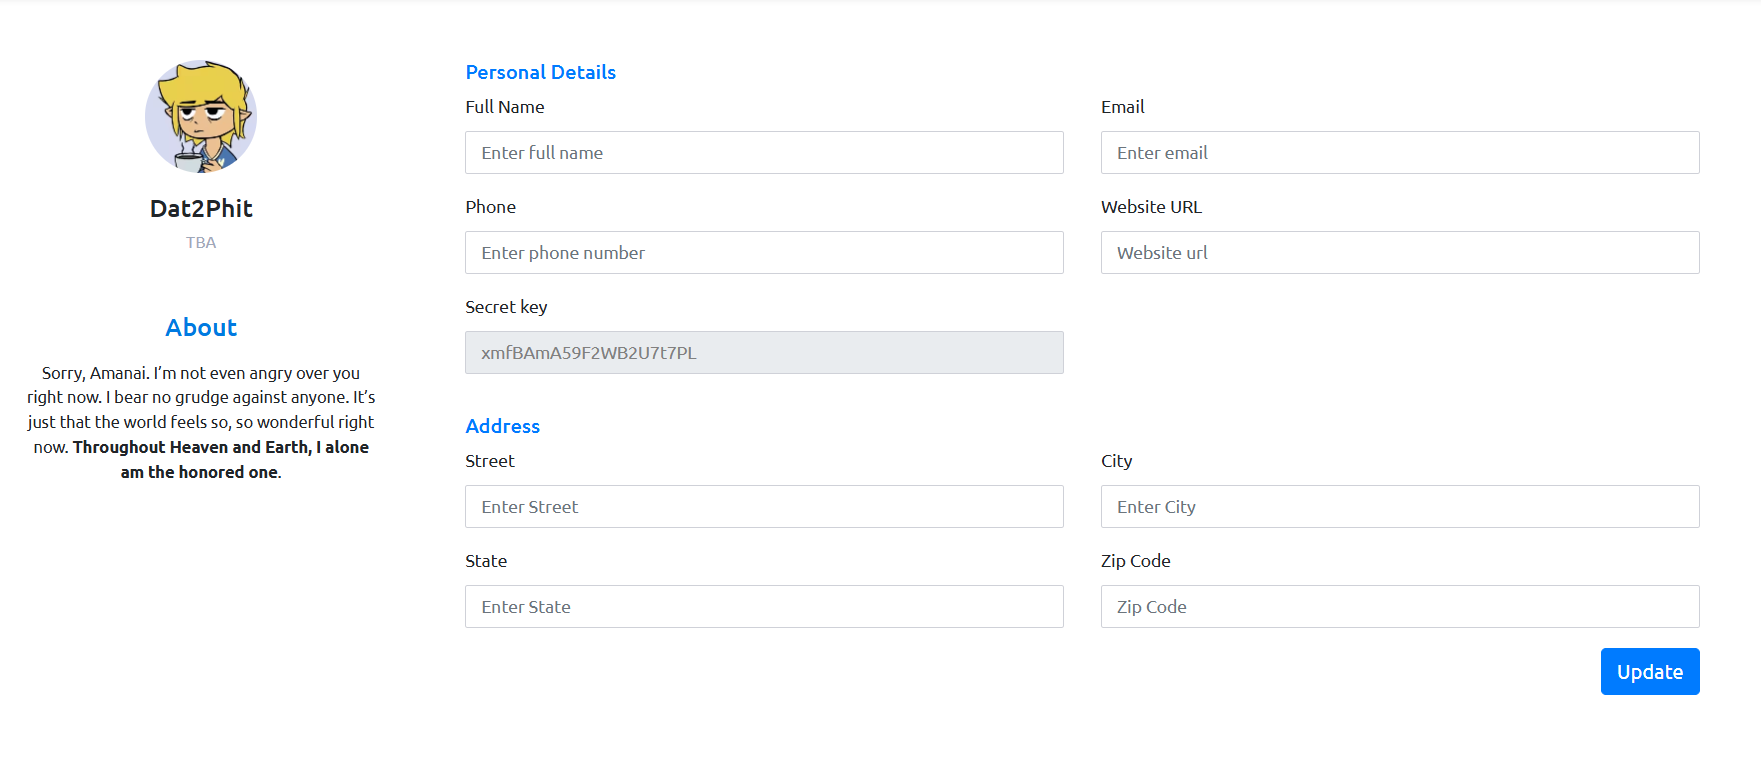The height and width of the screenshot is (758, 1761).
Task: Click the Zip Code label text
Action: pyautogui.click(x=1135, y=561)
